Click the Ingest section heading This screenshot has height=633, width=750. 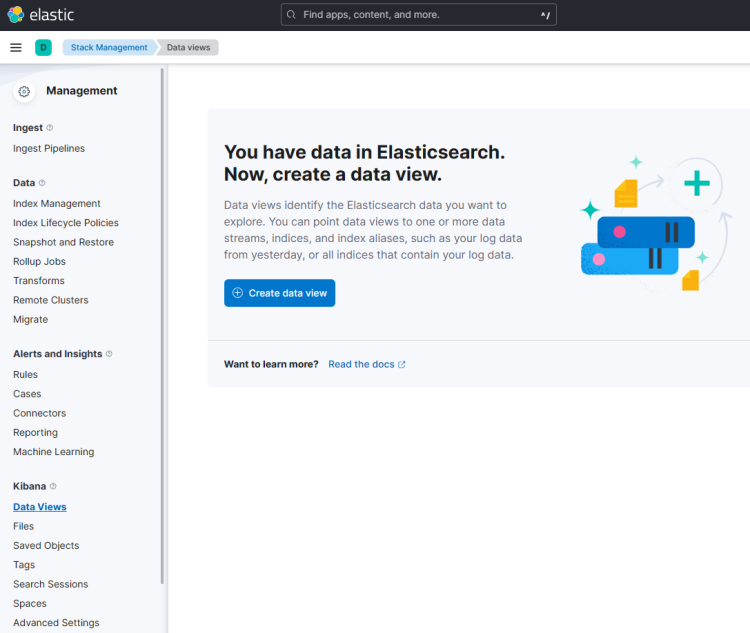point(28,128)
